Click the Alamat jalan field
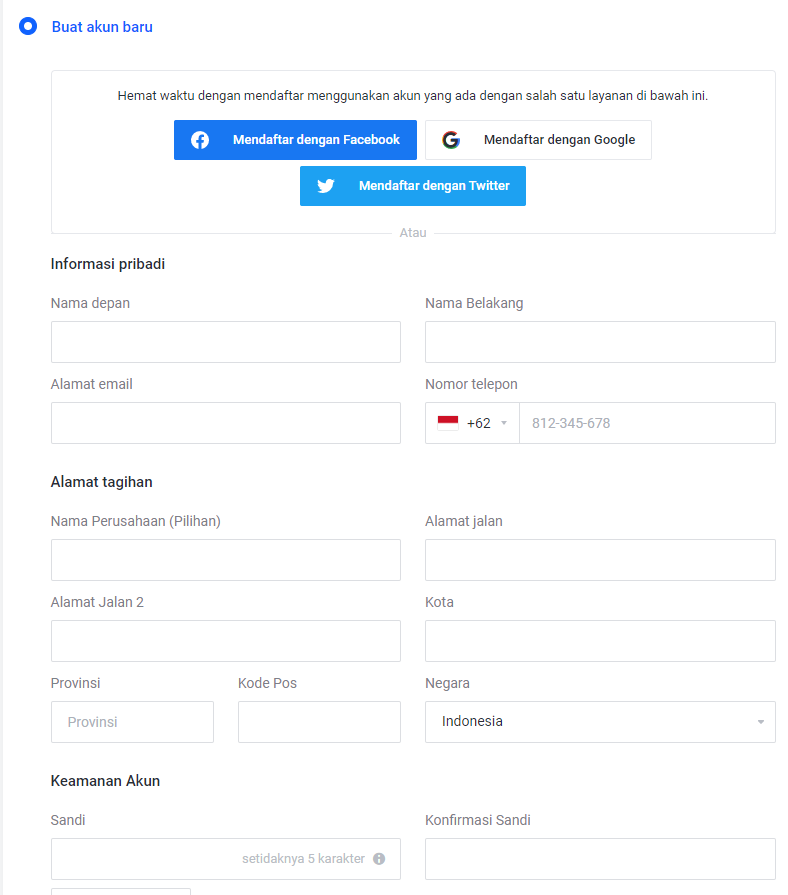 [x=600, y=560]
